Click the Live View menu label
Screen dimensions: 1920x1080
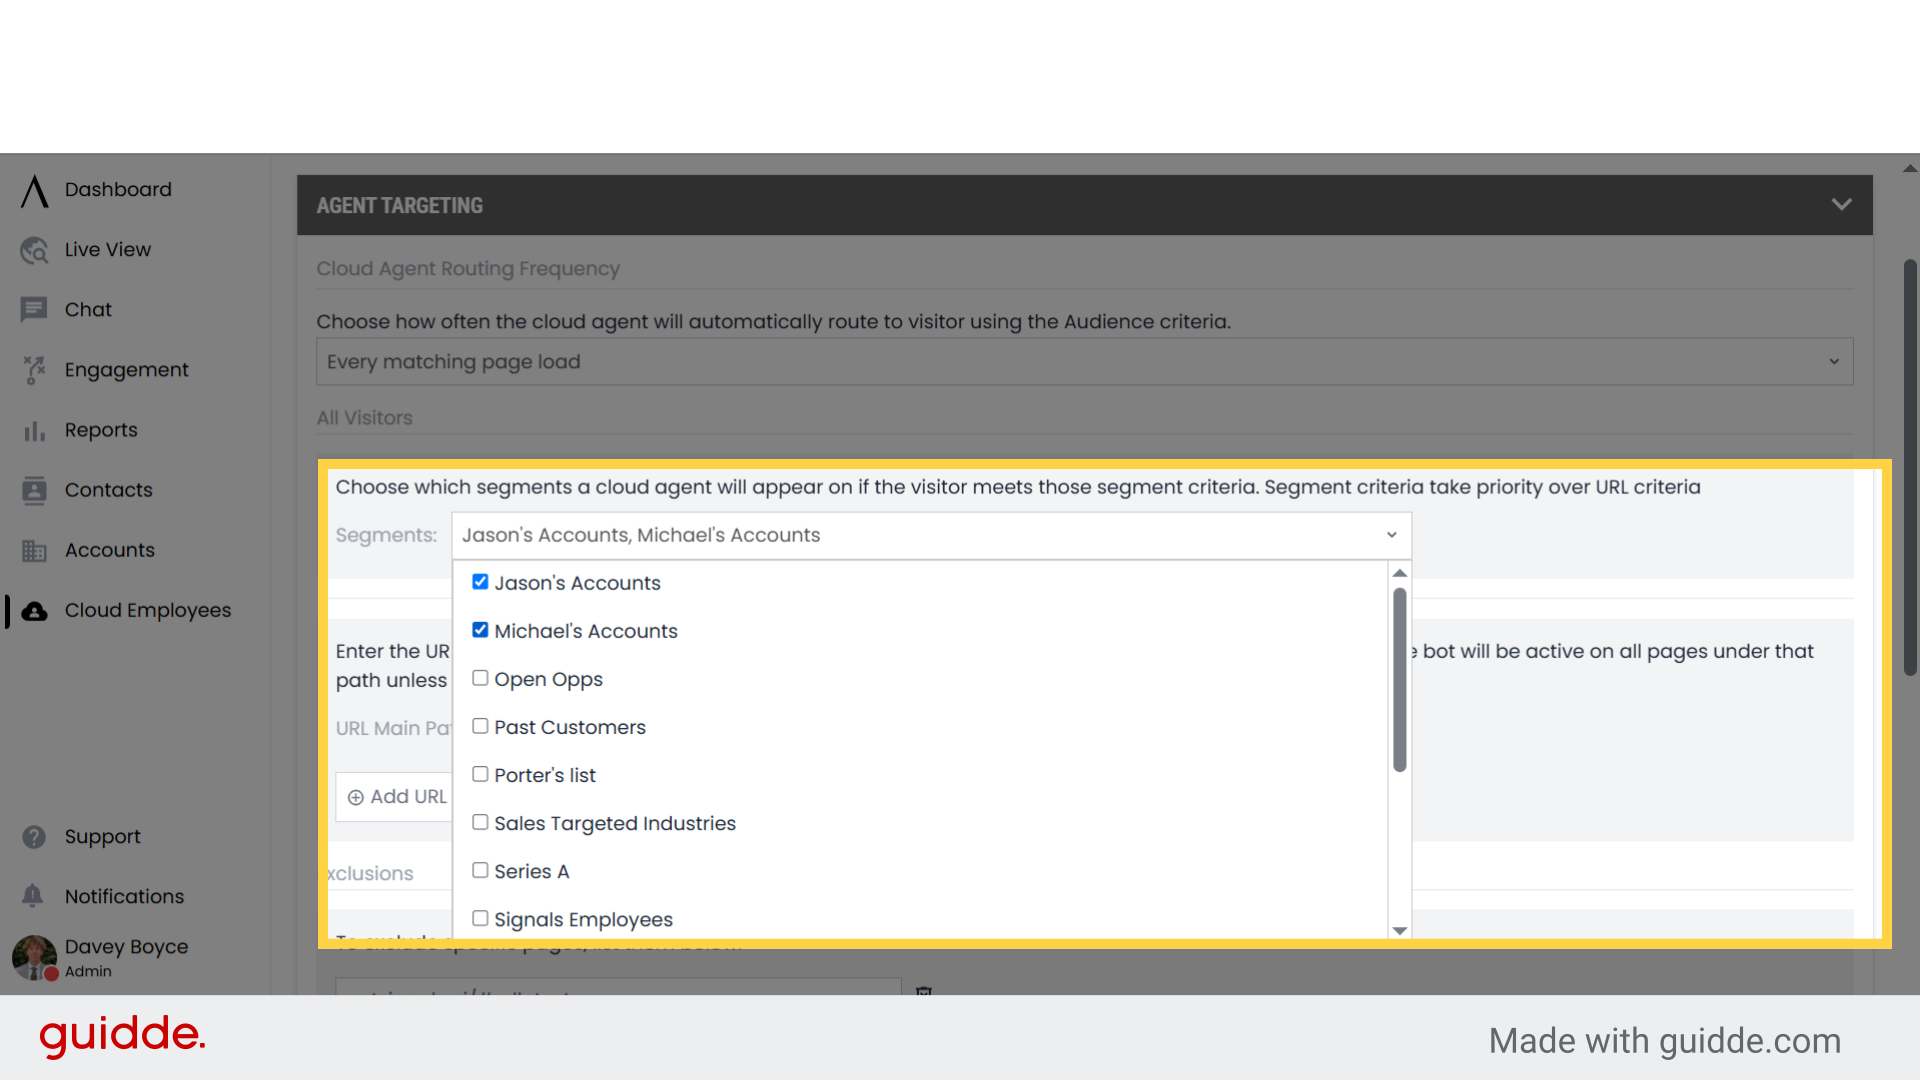point(108,250)
